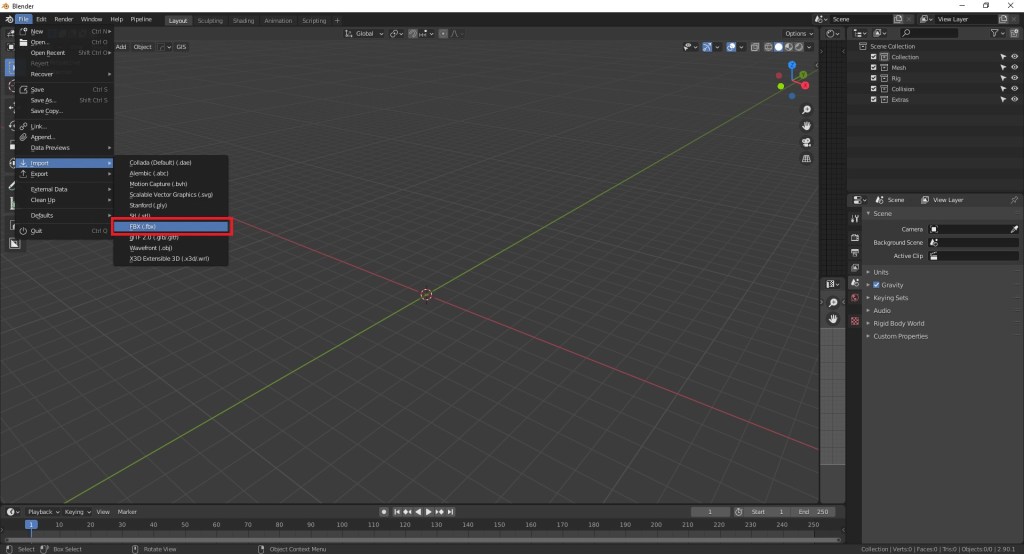Click the End frame field in timeline
The height and width of the screenshot is (554, 1024).
(808, 512)
